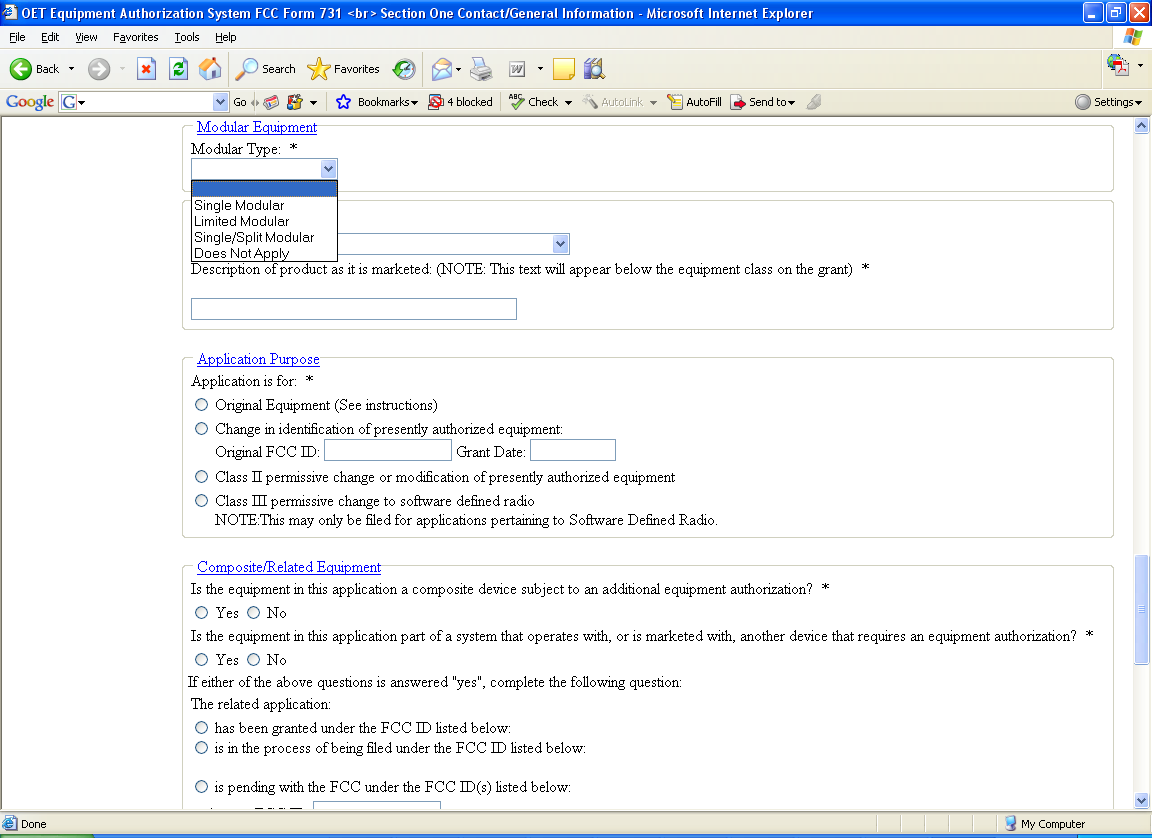This screenshot has height=838, width=1152.
Task: Open the File menu
Action: [x=17, y=37]
